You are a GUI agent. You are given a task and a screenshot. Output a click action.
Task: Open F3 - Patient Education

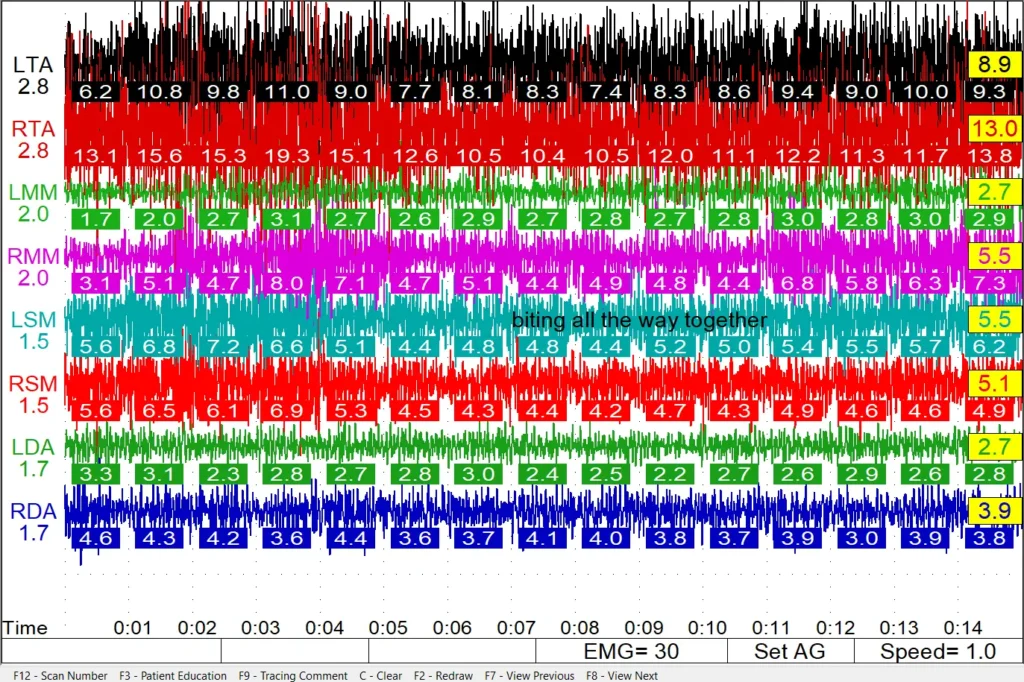point(172,675)
